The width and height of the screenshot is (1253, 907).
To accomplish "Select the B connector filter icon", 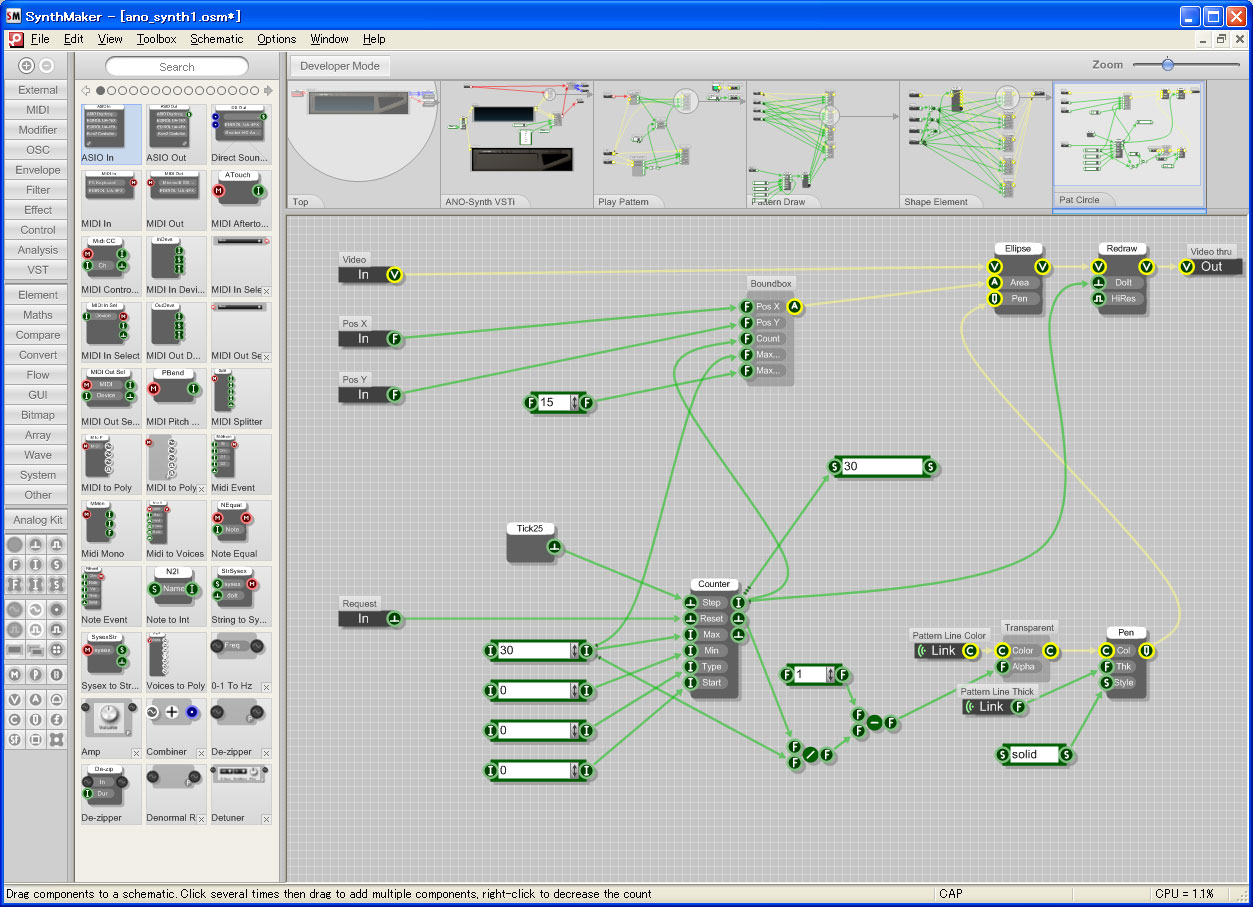I will point(57,675).
